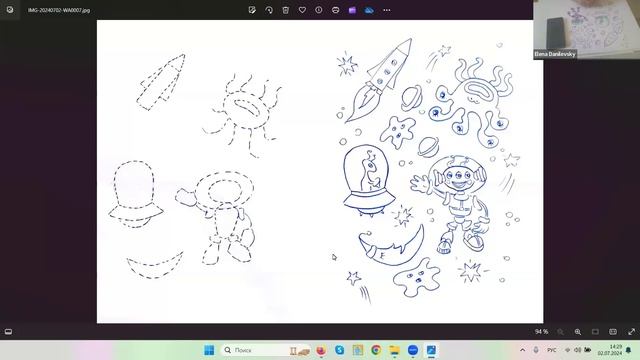The height and width of the screenshot is (360, 640).
Task: Click the microphone icon in system tray
Action: coord(536,350)
